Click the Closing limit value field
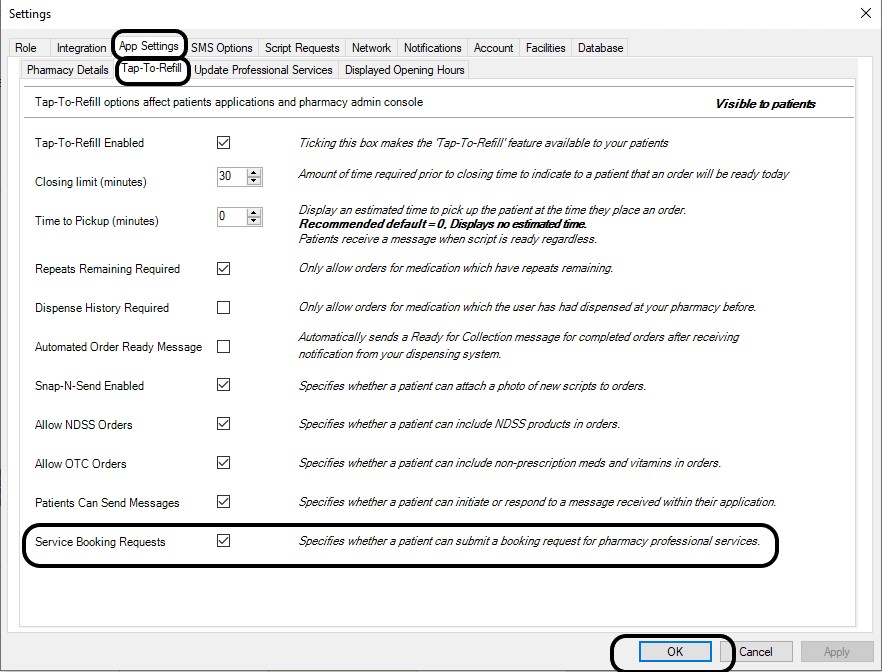882x672 pixels. (232, 177)
